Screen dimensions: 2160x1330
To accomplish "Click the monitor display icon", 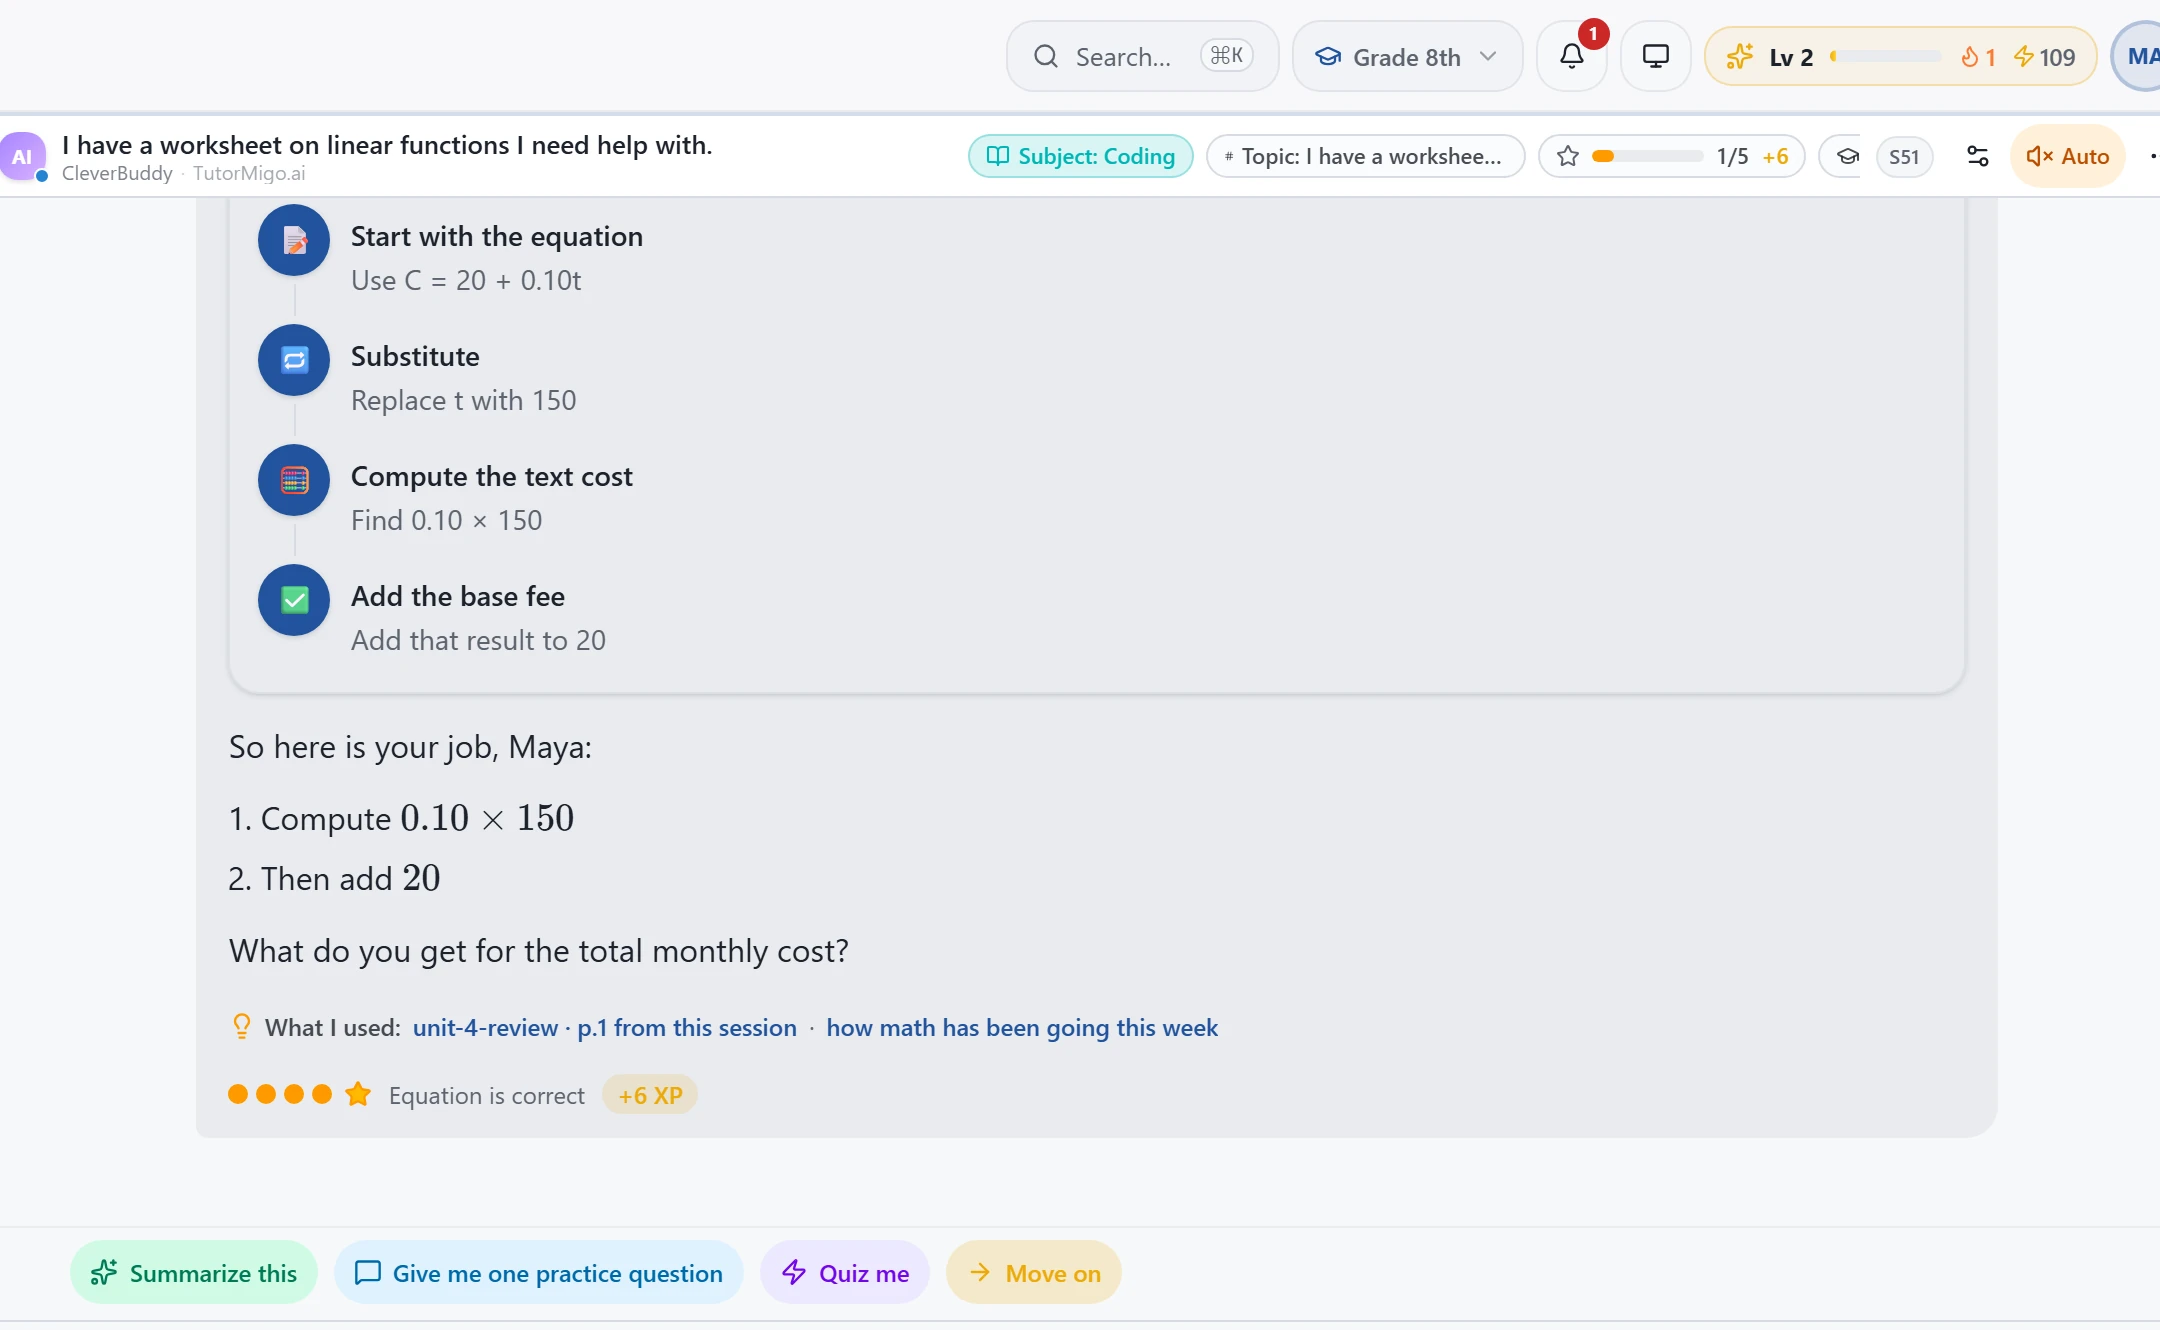I will click(1656, 56).
